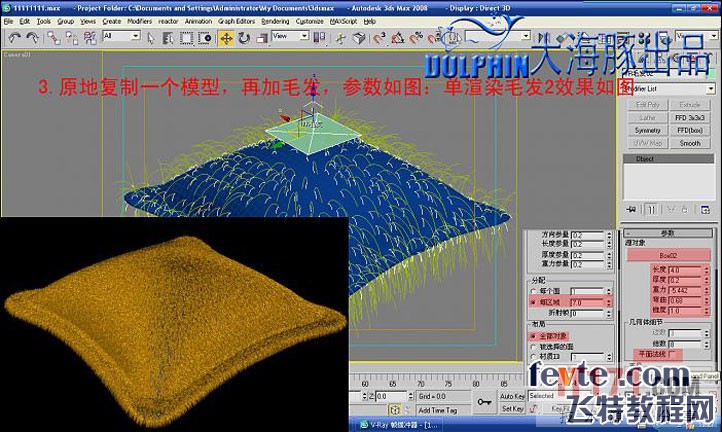Image resolution: width=722 pixels, height=432 pixels.
Task: Click Rectangular Selection Region icon
Action: [x=186, y=38]
